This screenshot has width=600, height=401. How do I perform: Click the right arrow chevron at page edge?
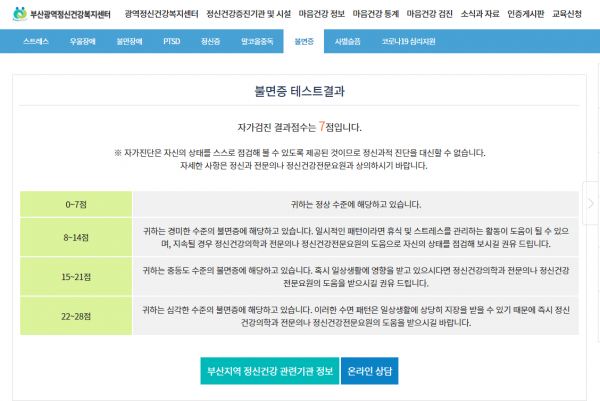coord(591,203)
